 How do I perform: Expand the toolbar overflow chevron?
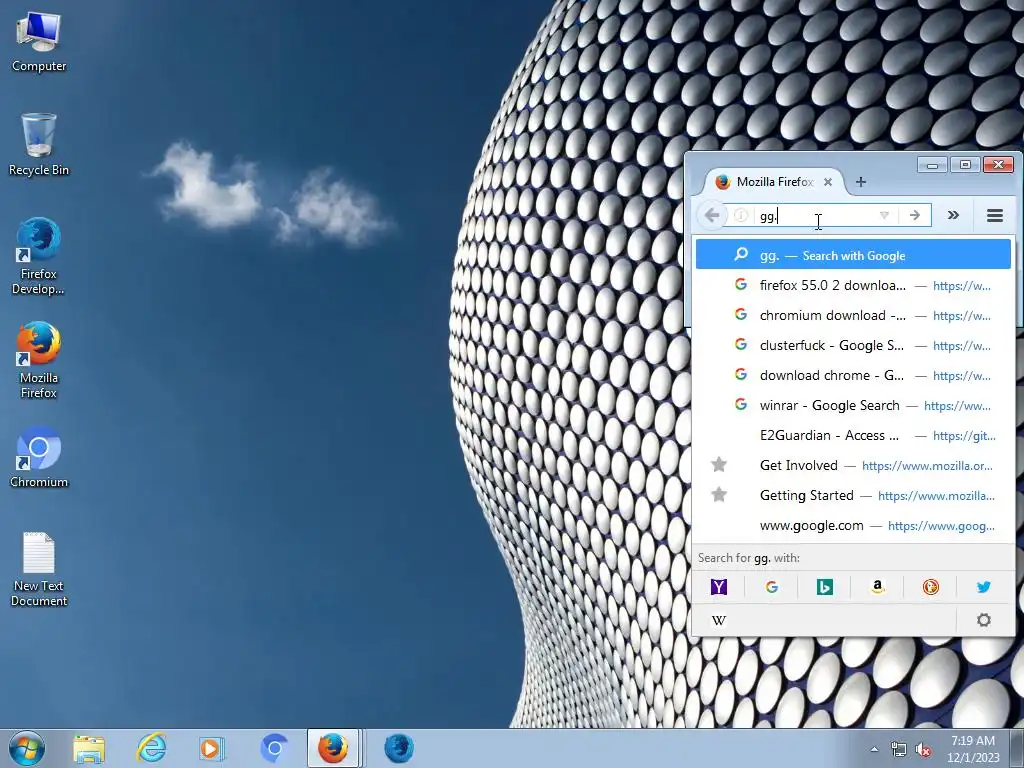coord(953,215)
